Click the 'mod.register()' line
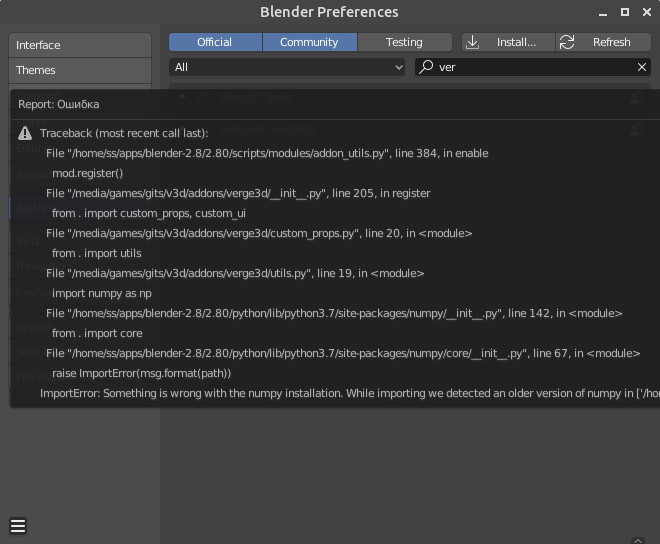The width and height of the screenshot is (660, 544). pos(88,173)
